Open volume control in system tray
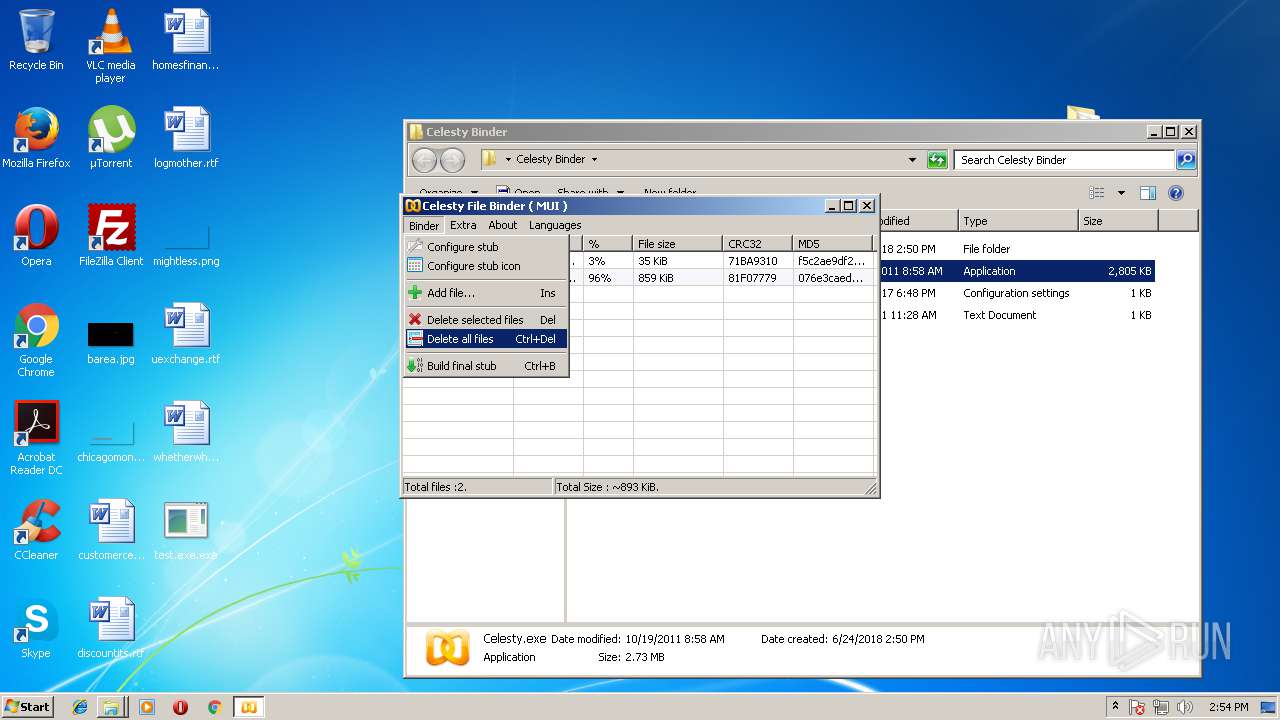The image size is (1280, 720). tap(1185, 707)
